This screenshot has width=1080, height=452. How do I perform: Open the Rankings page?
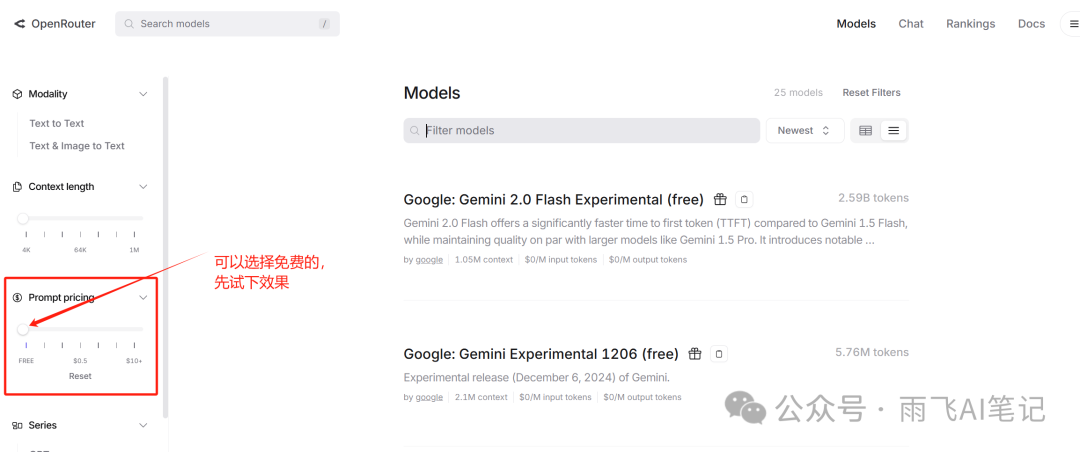(970, 23)
